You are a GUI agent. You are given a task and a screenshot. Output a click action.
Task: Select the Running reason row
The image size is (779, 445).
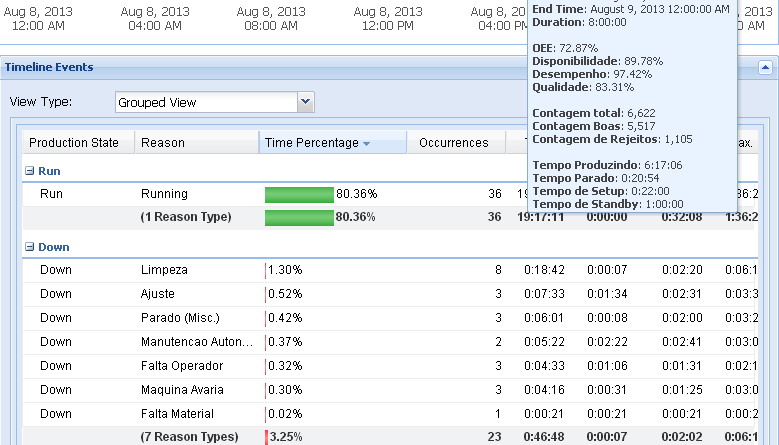click(x=164, y=194)
